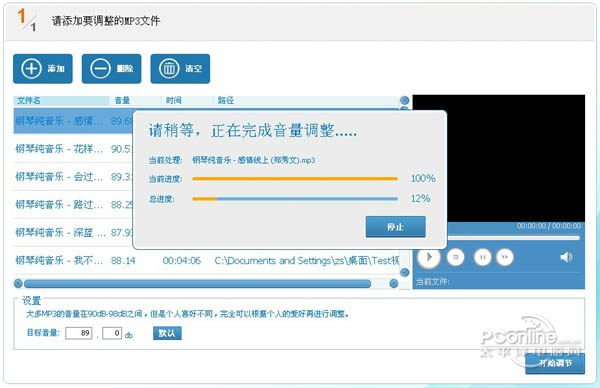The image size is (600, 388).
Task: Select the row 钢琴纯音乐 - 路过...
Action: [x=73, y=205]
